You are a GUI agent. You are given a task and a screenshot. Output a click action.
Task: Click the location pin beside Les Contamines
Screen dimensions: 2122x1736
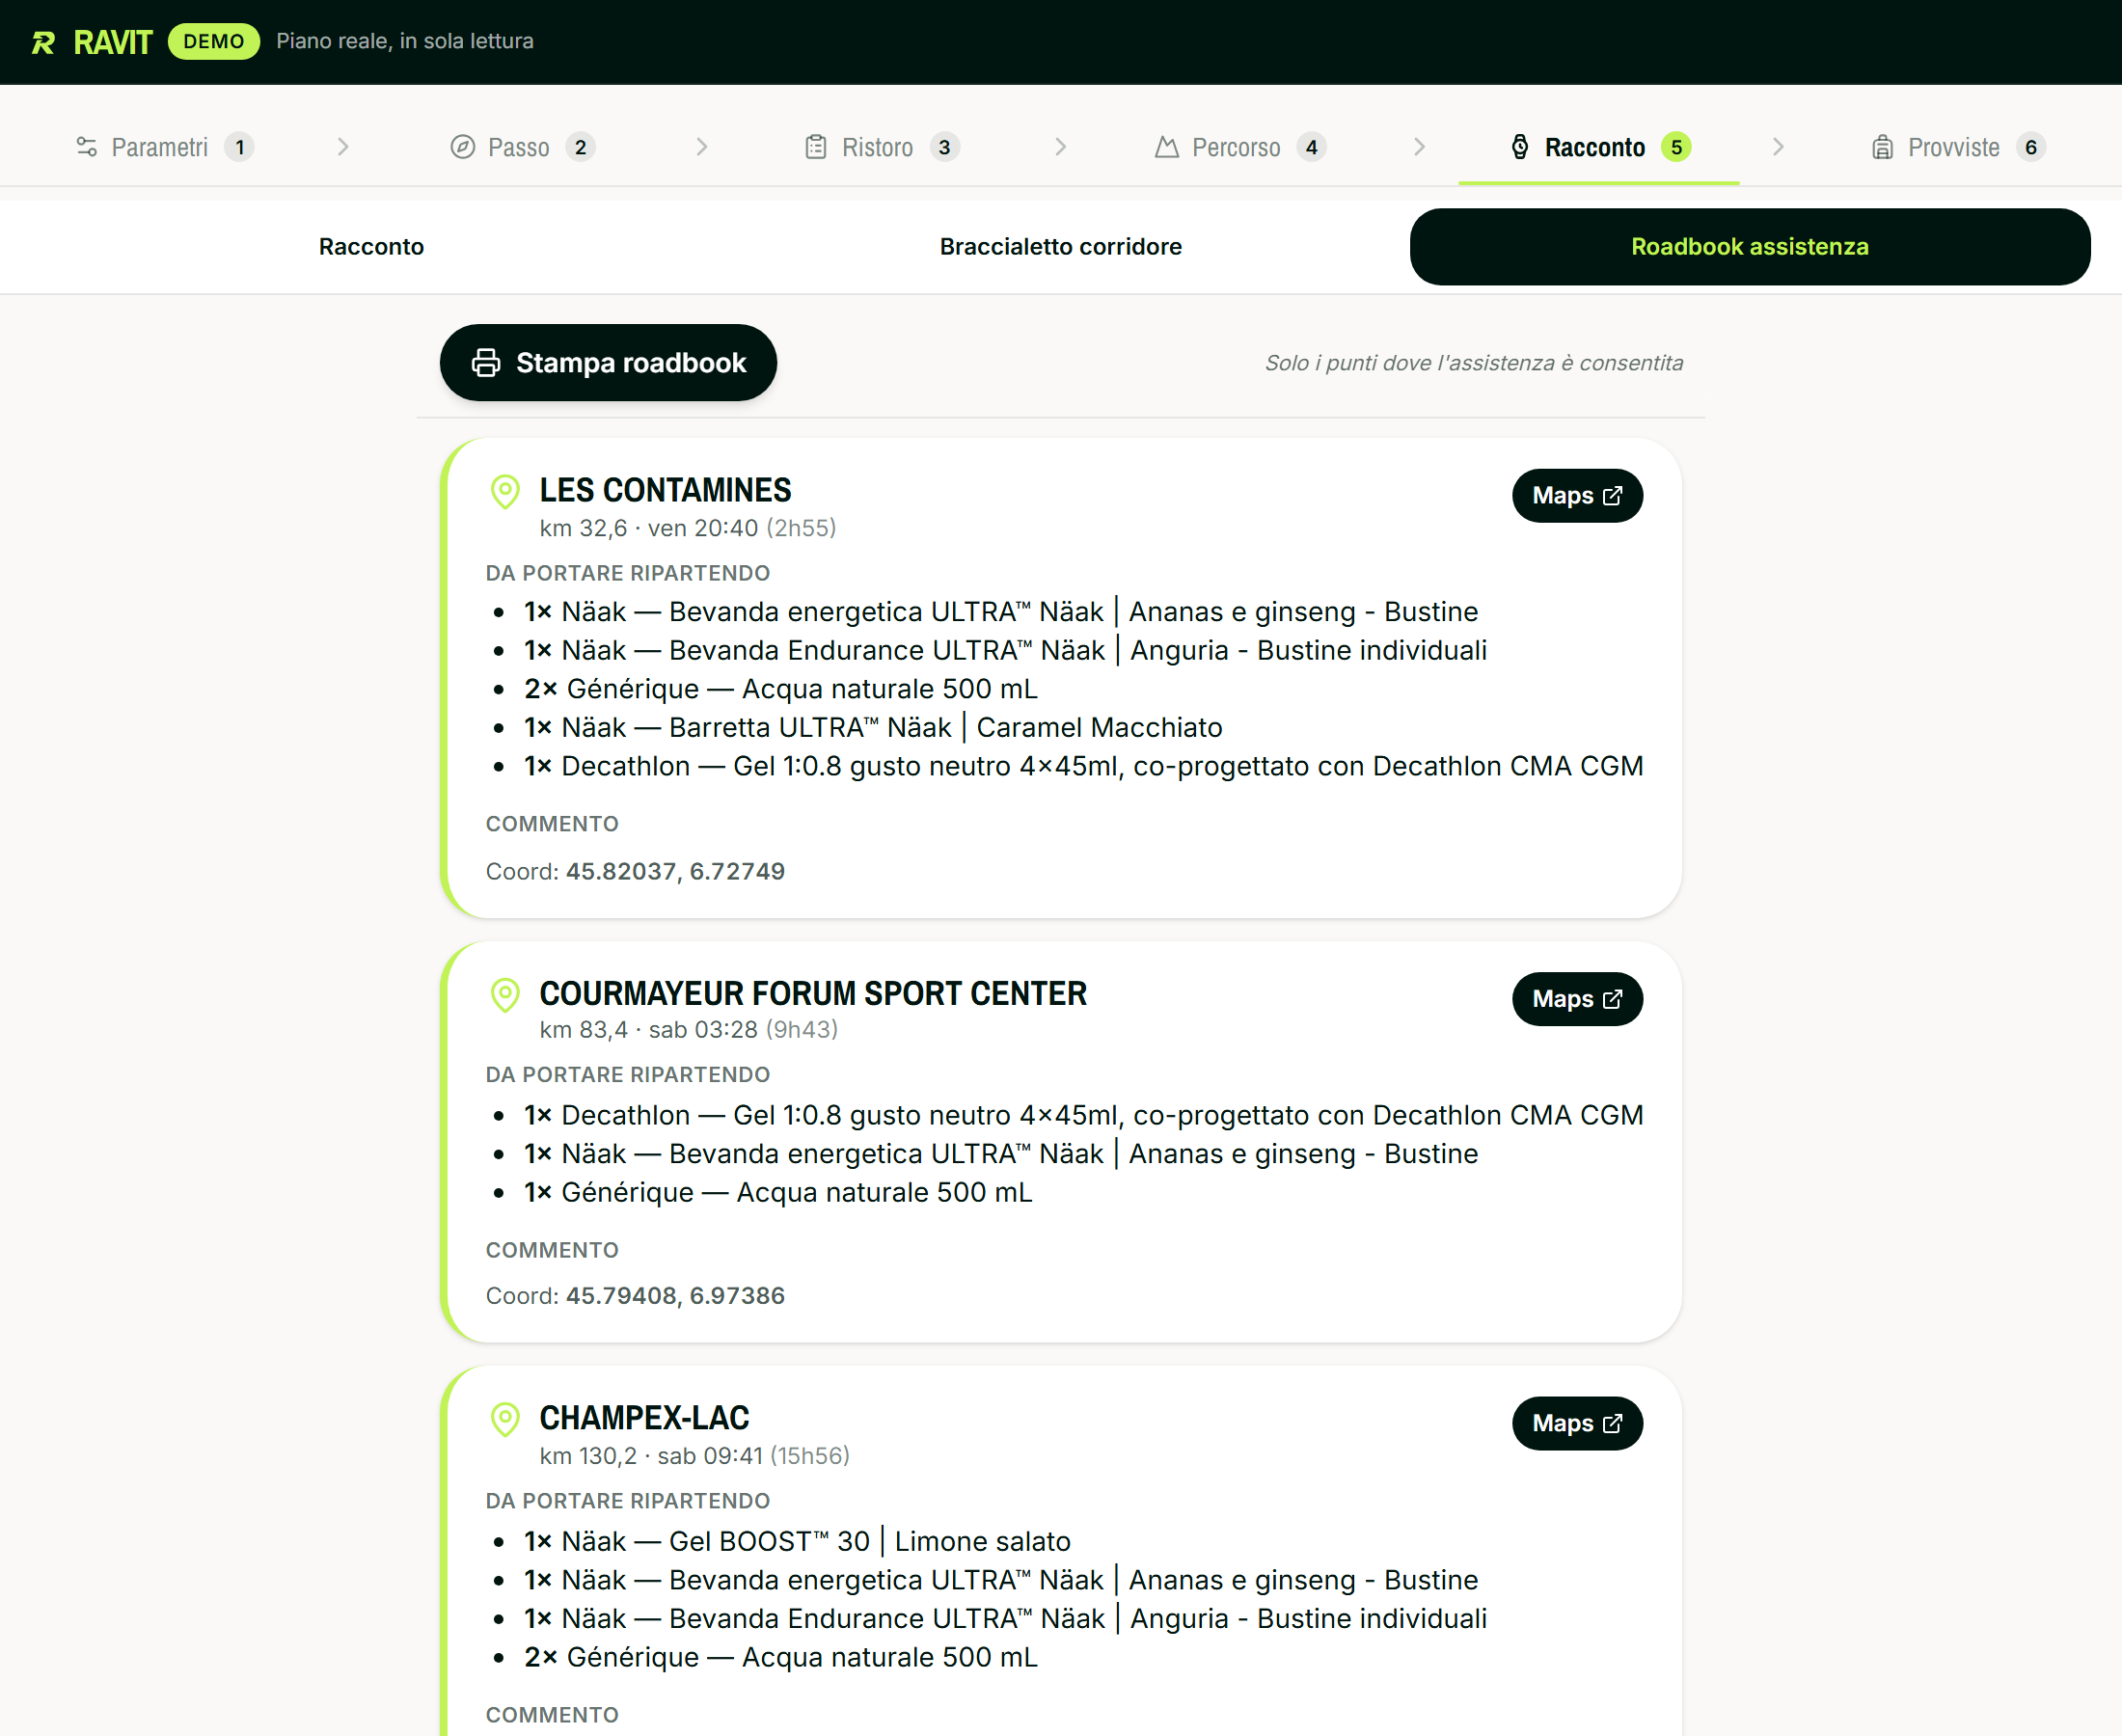(x=505, y=491)
